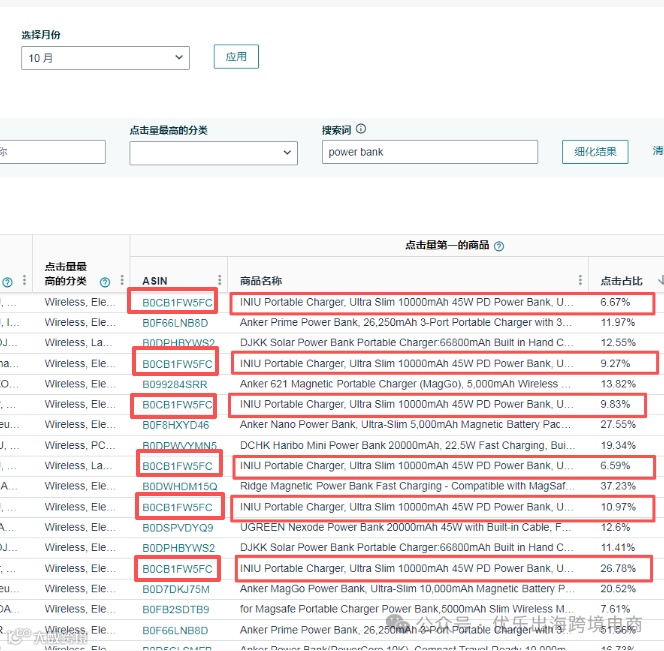Open the ASIN column options menu dots
664x651 pixels.
(219, 280)
